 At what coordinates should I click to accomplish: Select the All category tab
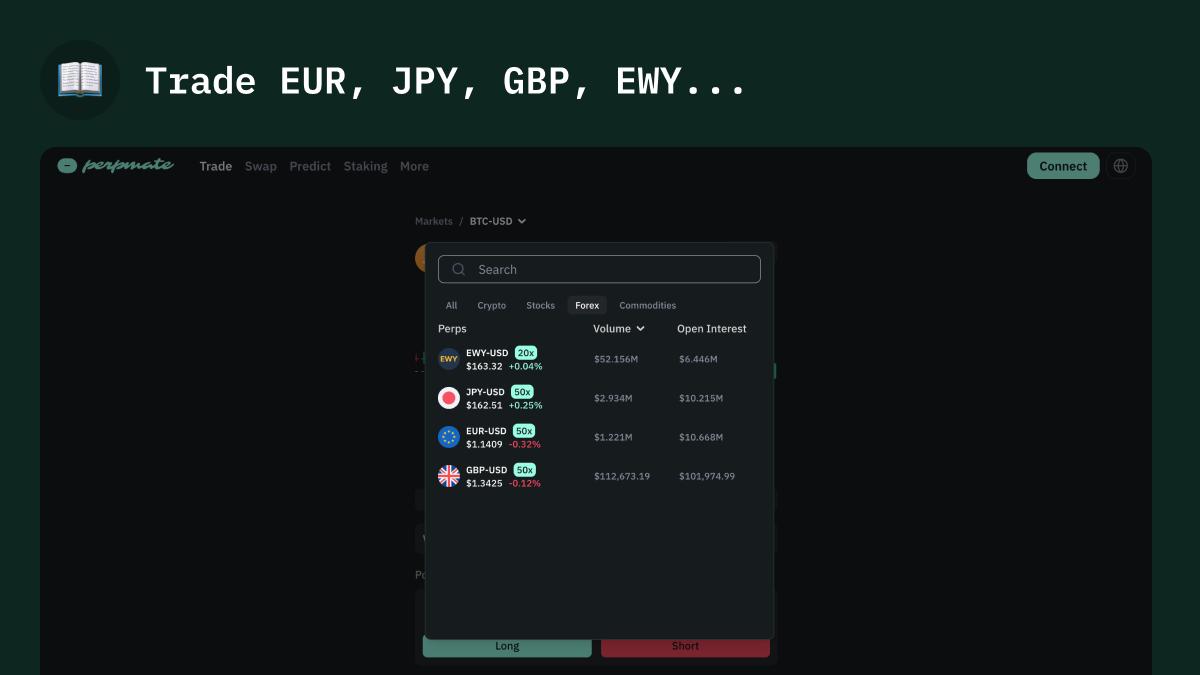click(x=452, y=305)
